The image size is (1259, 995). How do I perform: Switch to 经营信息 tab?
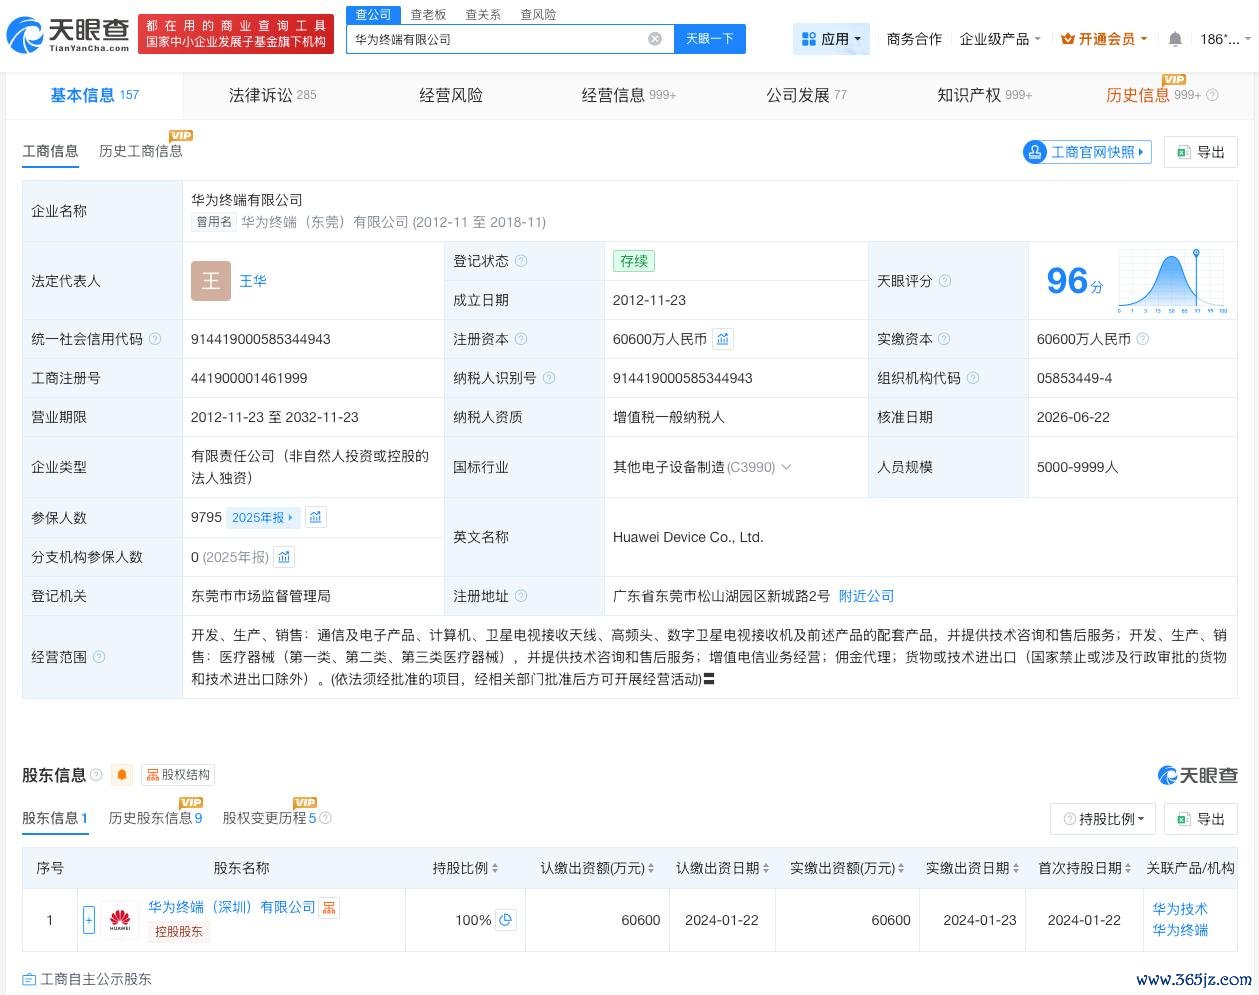(628, 95)
